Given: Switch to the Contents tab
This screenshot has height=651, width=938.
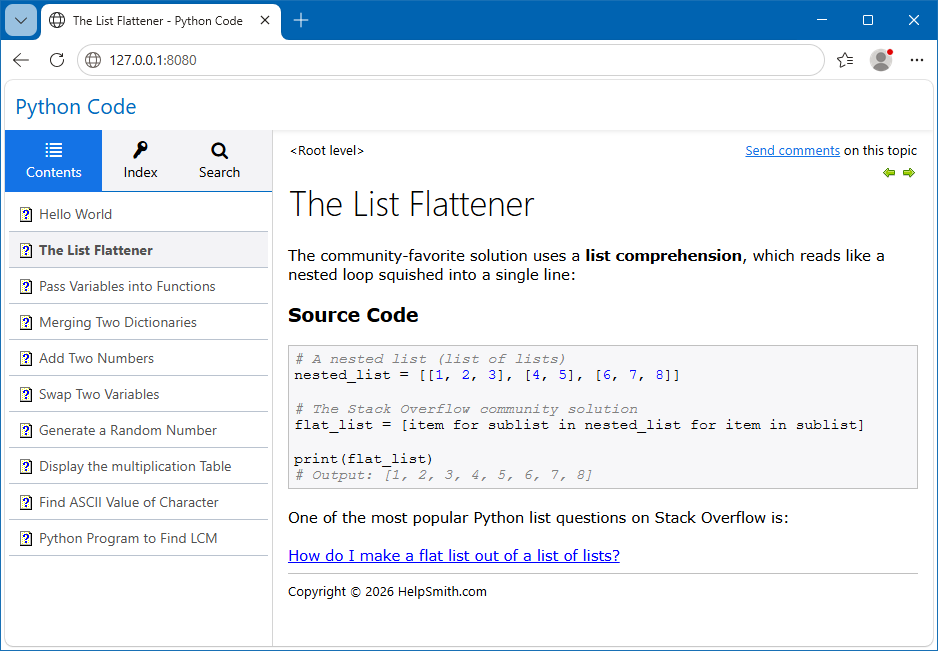Looking at the screenshot, I should pyautogui.click(x=53, y=160).
